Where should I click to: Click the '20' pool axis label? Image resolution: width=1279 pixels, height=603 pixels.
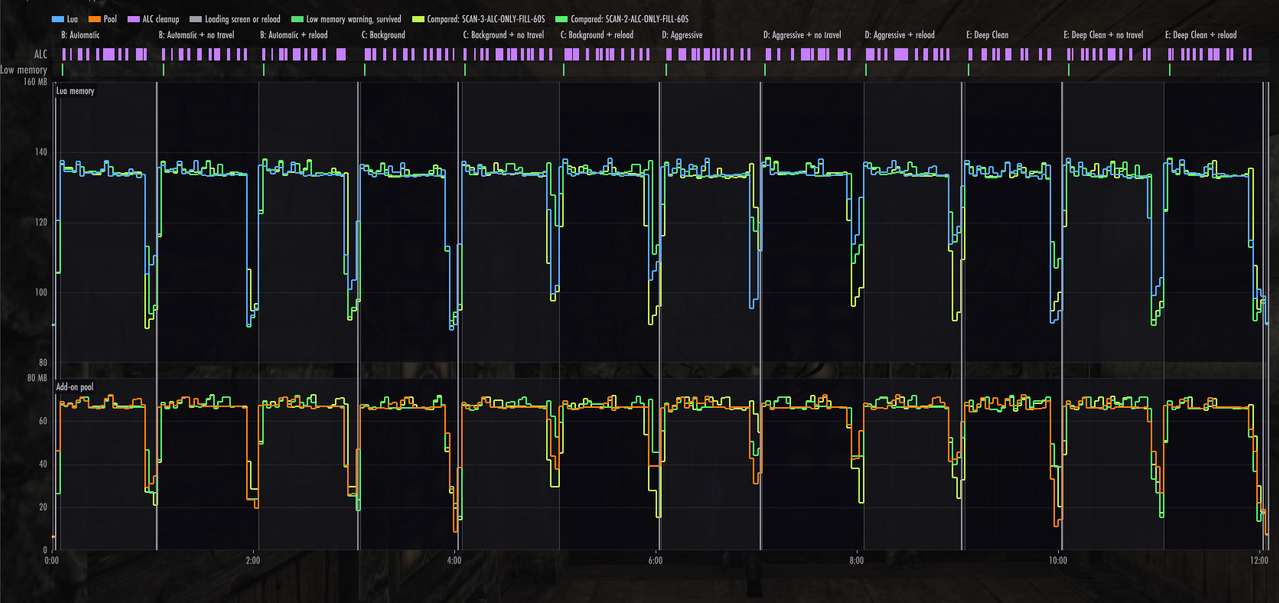tap(43, 507)
